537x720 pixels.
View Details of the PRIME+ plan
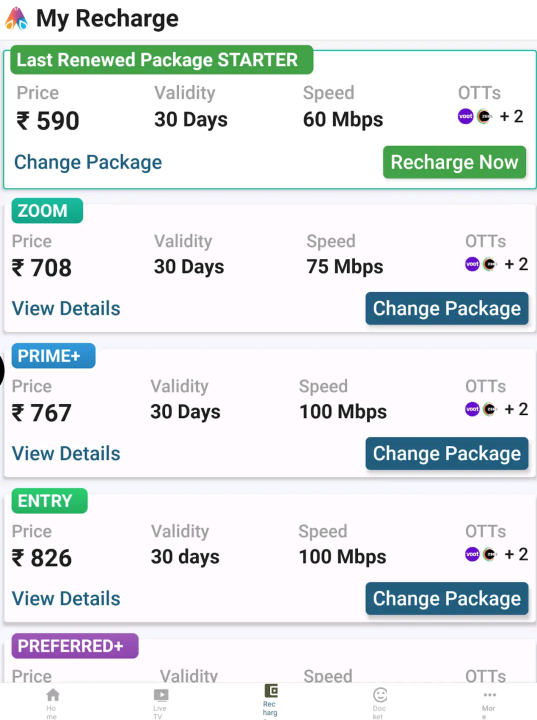[x=66, y=453]
